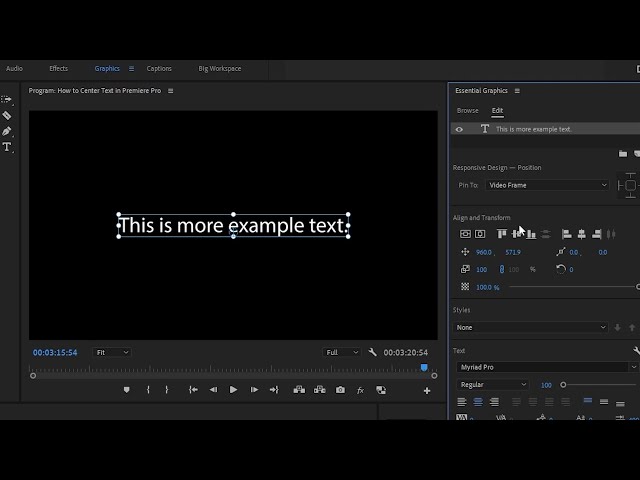Add a marker in the Program monitor
The image size is (640, 480).
pos(126,390)
